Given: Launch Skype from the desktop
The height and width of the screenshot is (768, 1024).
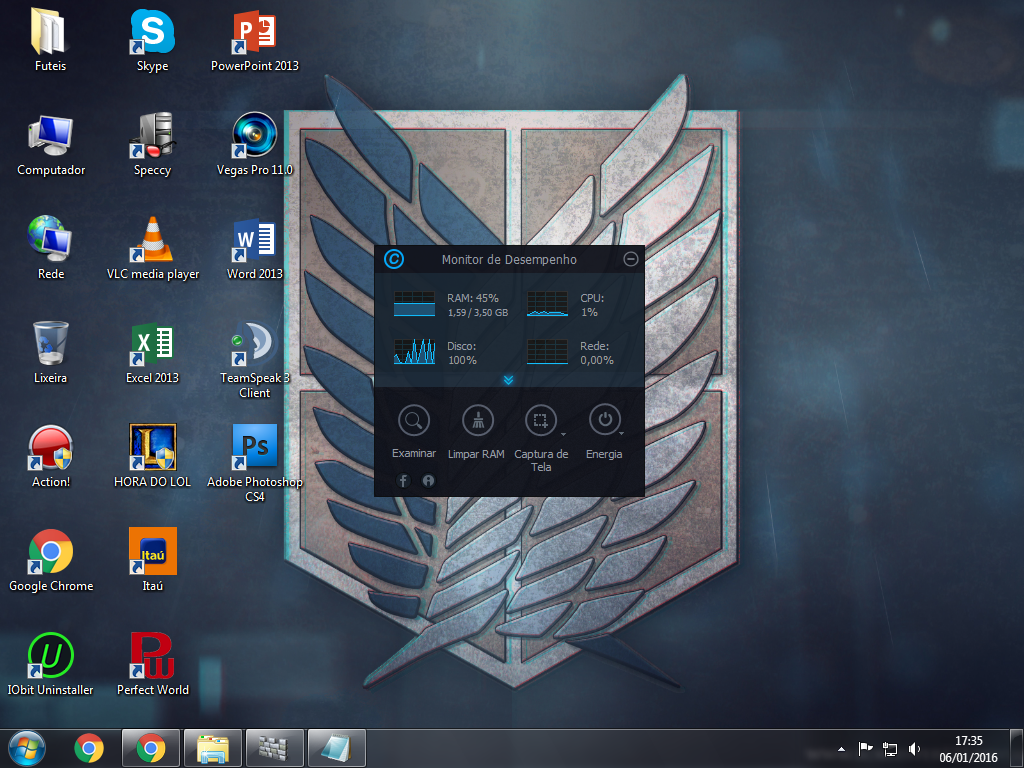Looking at the screenshot, I should click(x=152, y=40).
